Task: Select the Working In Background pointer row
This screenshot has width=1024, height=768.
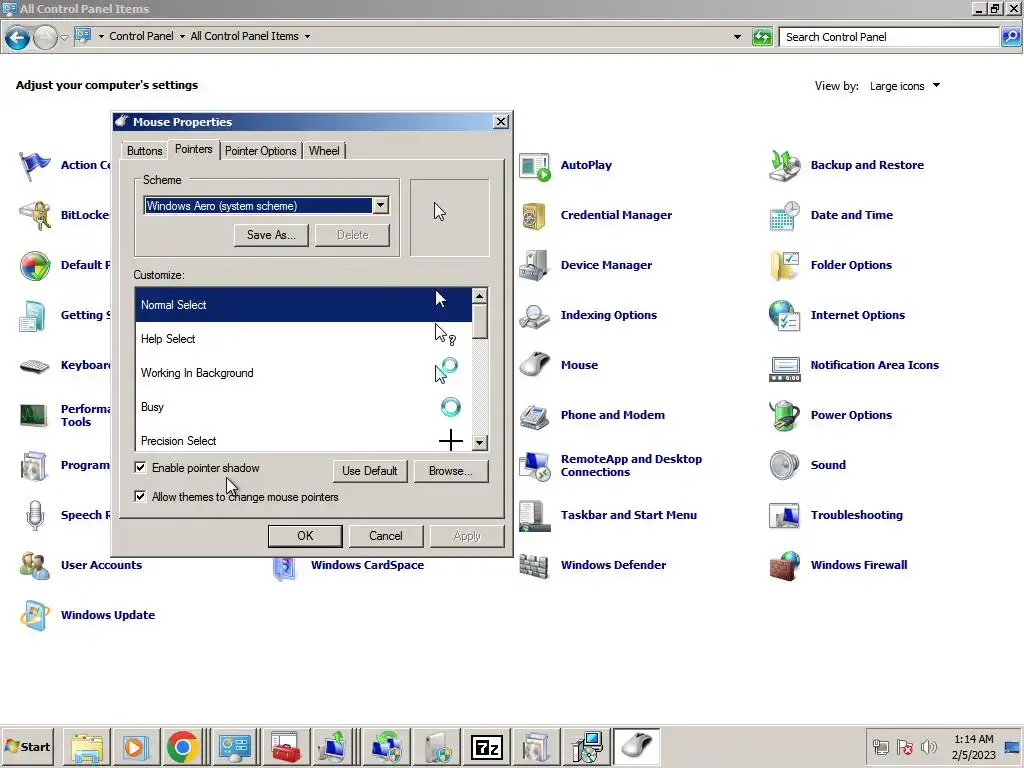Action: pos(303,373)
